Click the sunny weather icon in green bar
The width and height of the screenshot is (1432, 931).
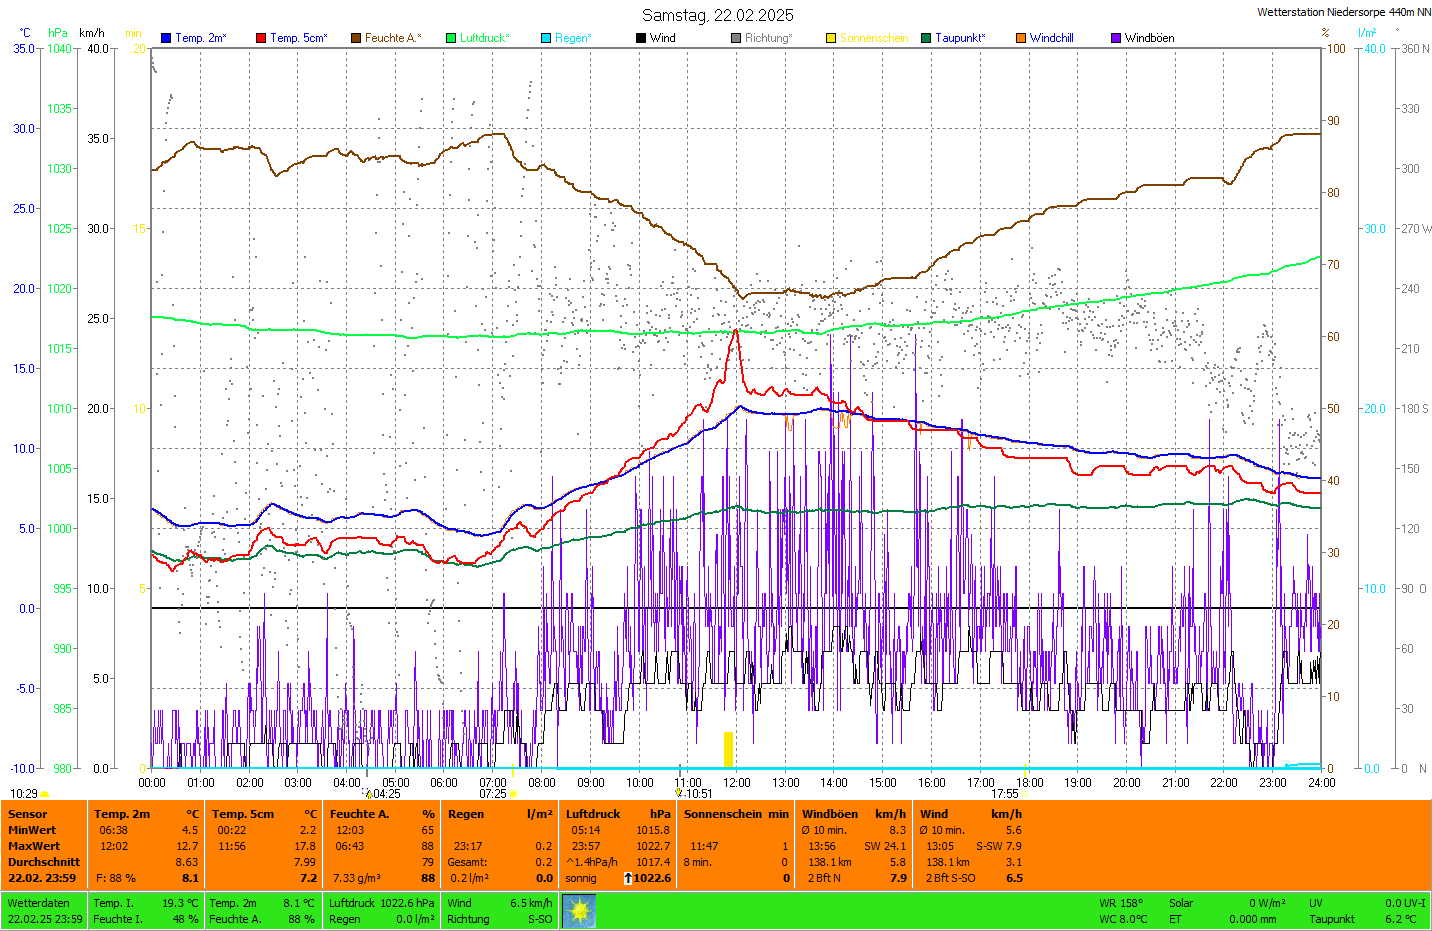pos(579,911)
